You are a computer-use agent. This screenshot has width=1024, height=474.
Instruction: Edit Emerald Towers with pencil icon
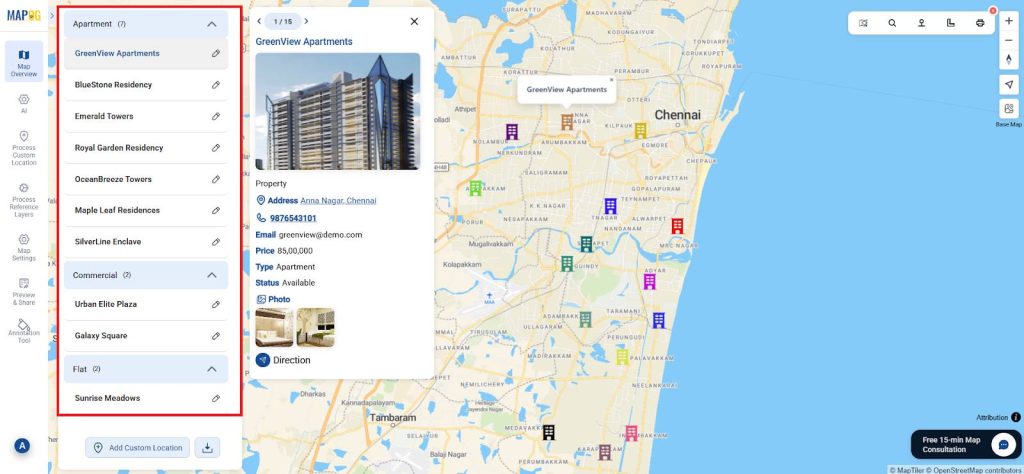coord(216,116)
